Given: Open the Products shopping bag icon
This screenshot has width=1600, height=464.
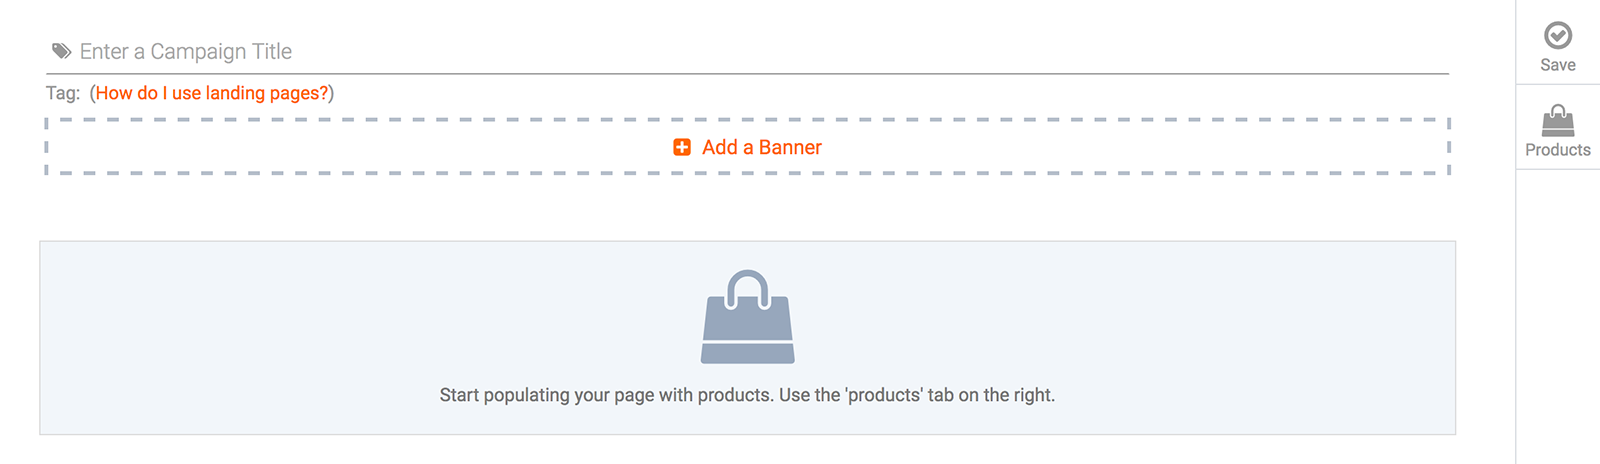Looking at the screenshot, I should [1558, 121].
